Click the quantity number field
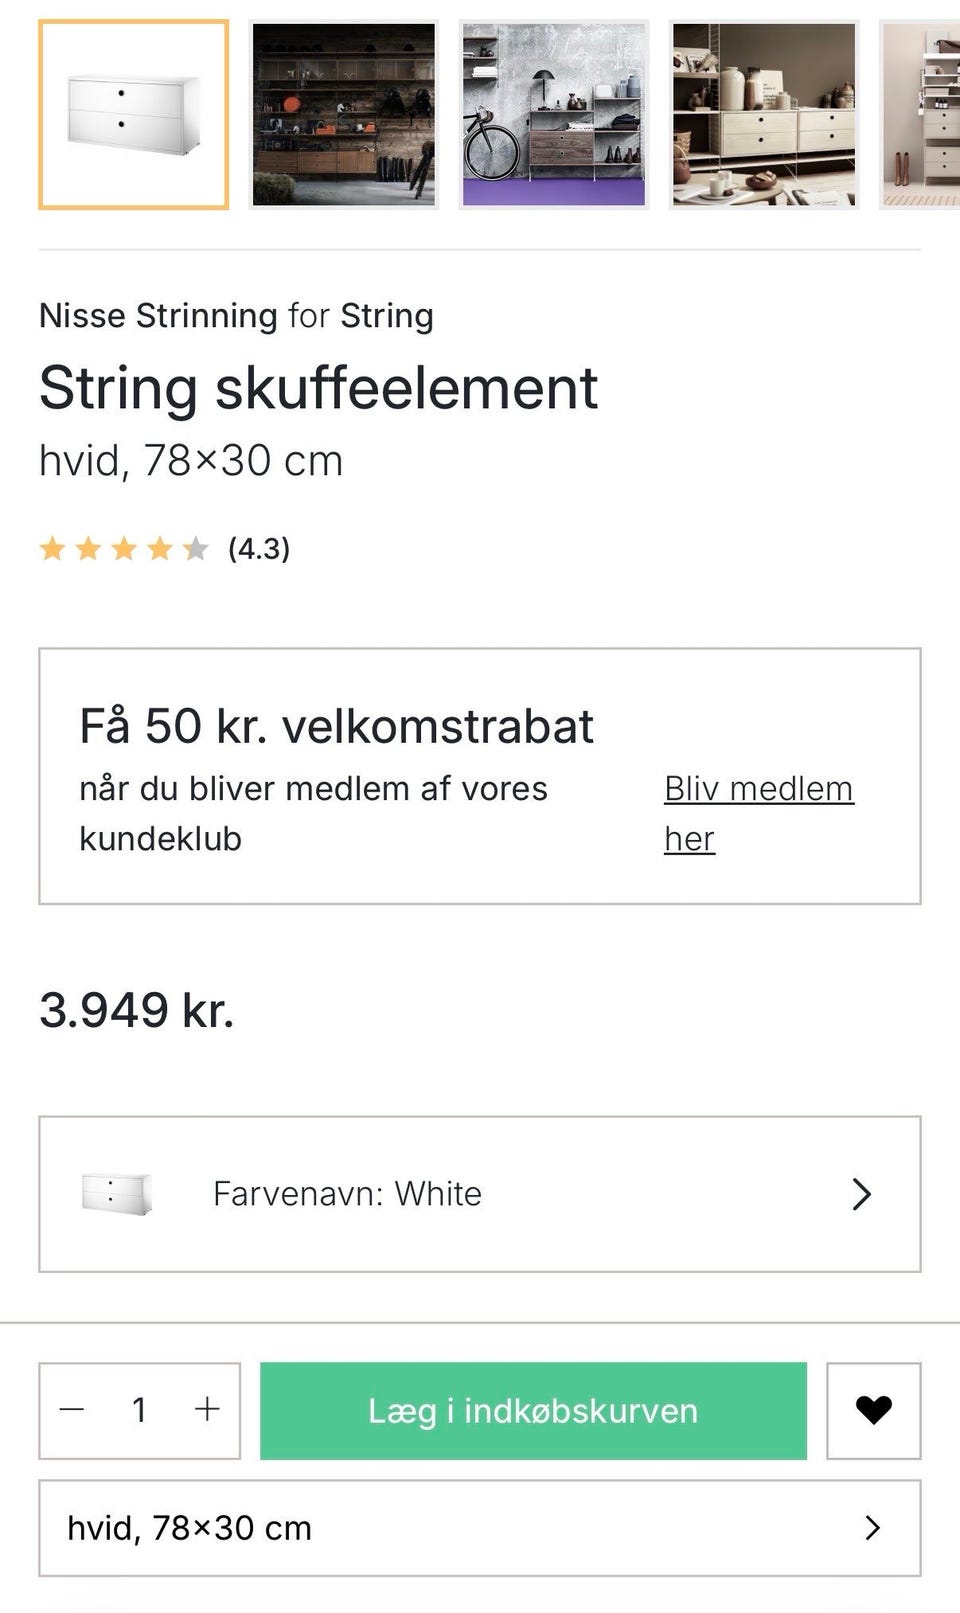 pyautogui.click(x=139, y=1410)
